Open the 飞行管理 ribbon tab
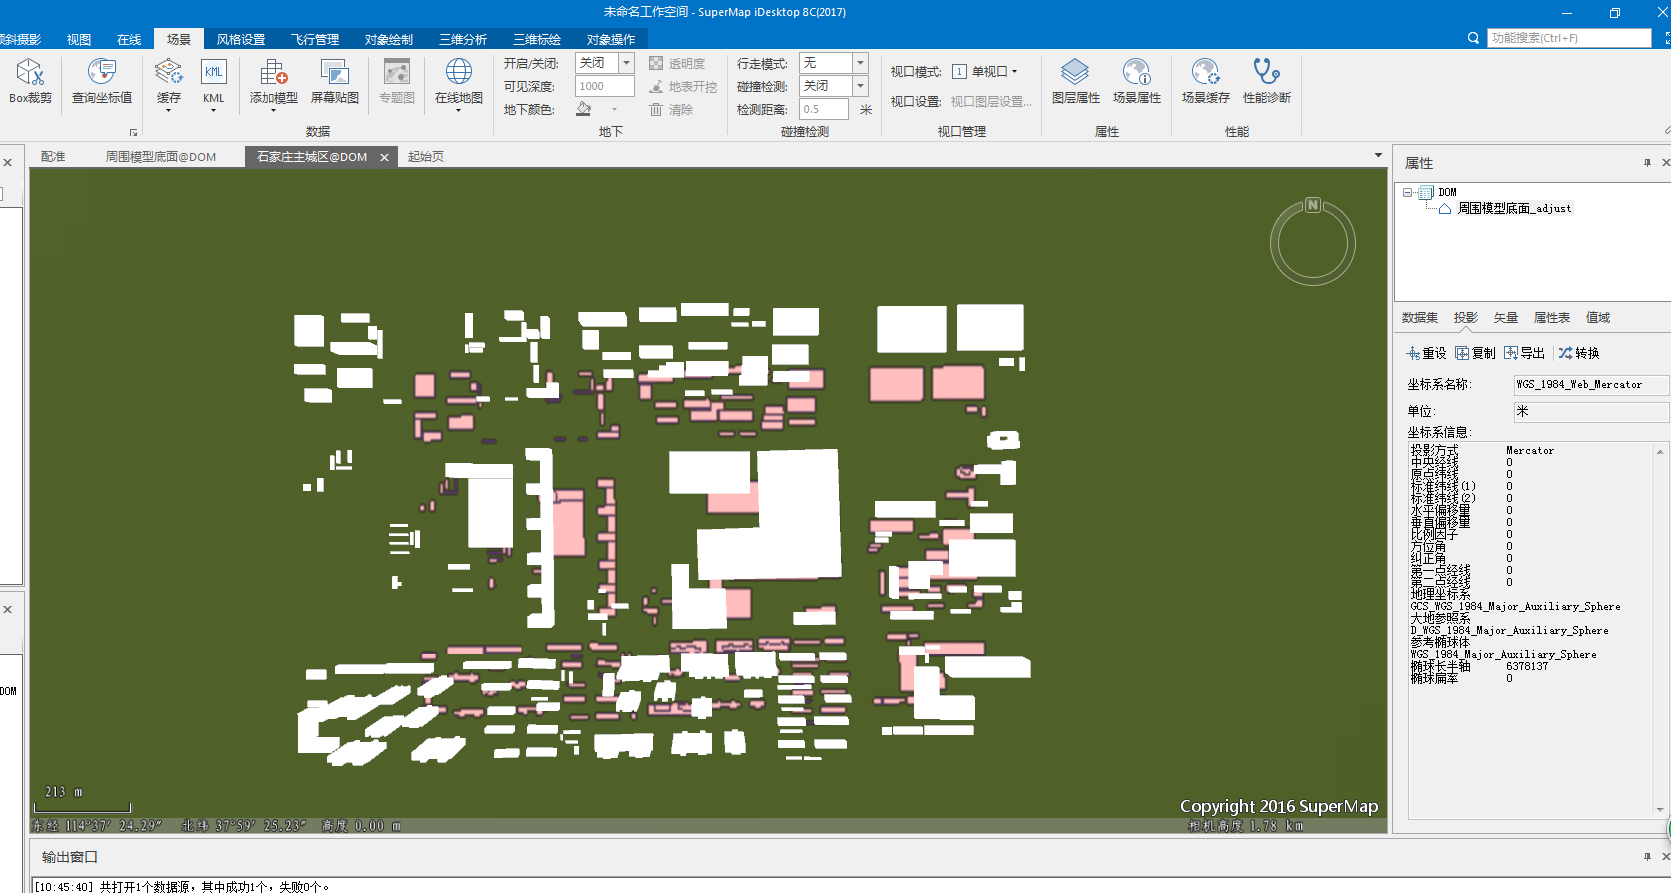Image resolution: width=1671 pixels, height=893 pixels. (315, 39)
